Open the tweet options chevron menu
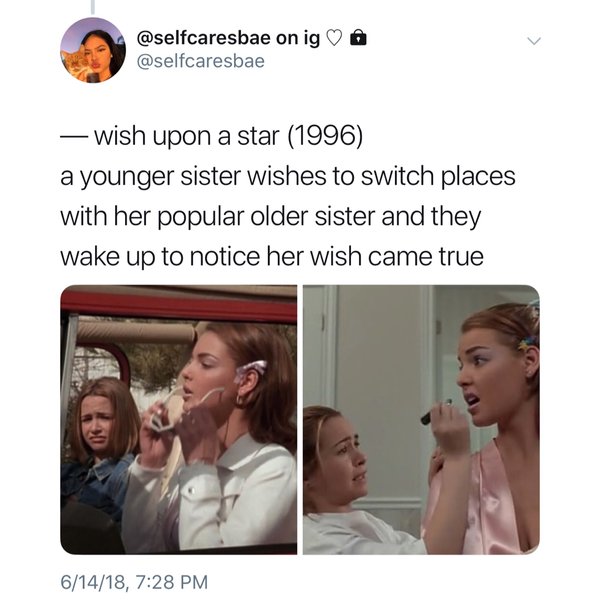The height and width of the screenshot is (600, 600). (534, 41)
